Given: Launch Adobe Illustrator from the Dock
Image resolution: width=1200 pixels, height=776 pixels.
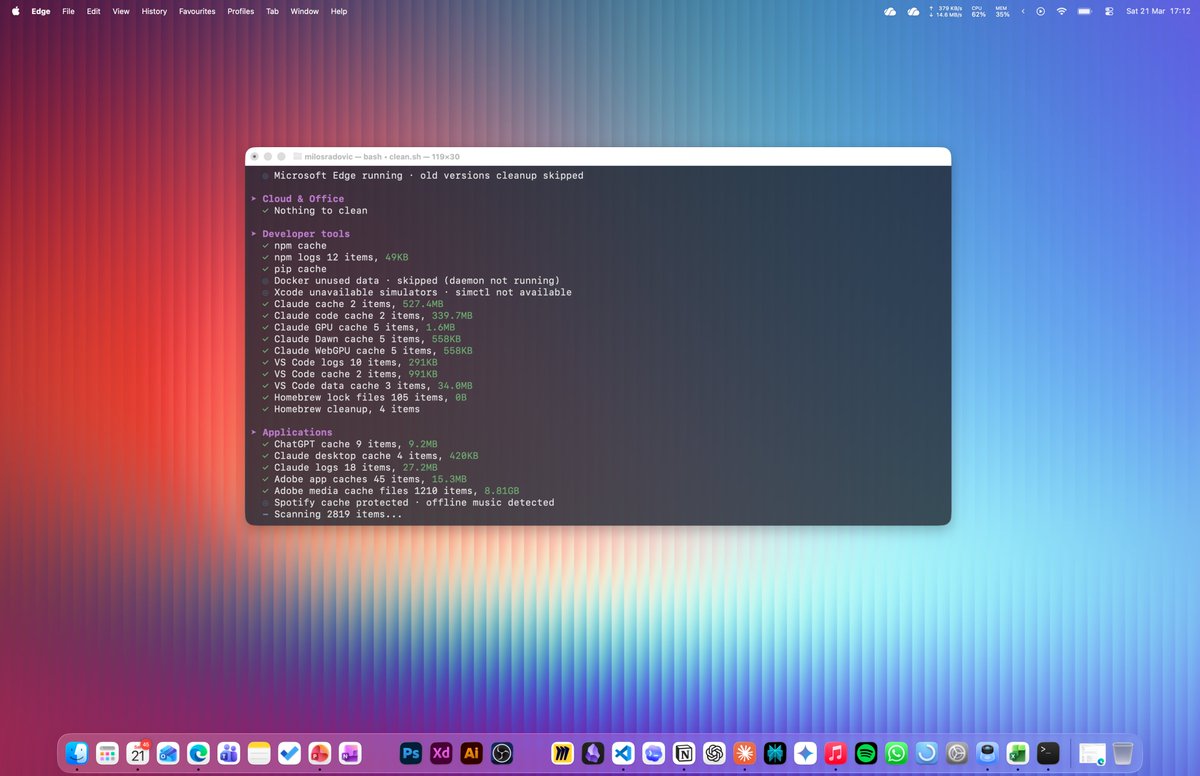Looking at the screenshot, I should 471,753.
